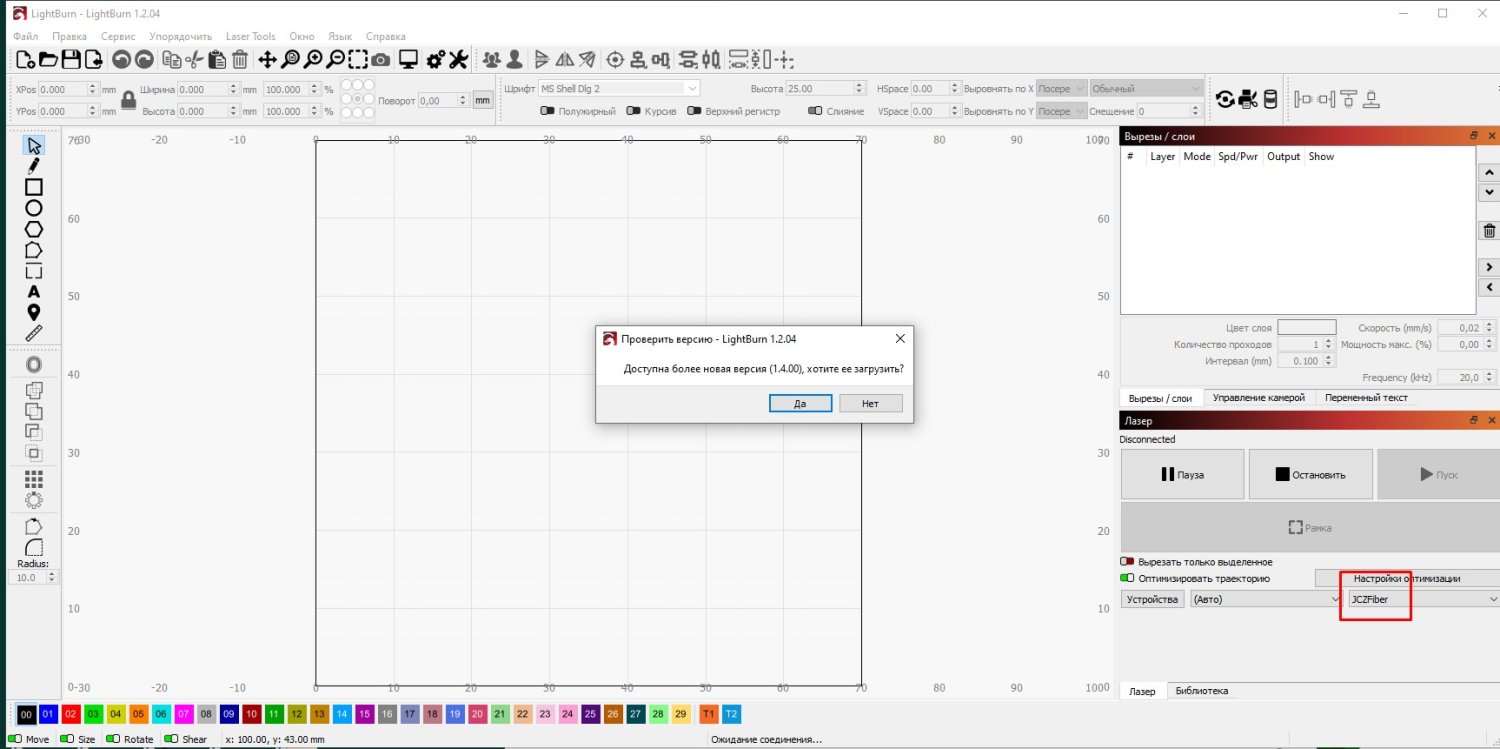Save project with floppy disk icon
Image resolution: width=1500 pixels, height=749 pixels.
tap(71, 60)
